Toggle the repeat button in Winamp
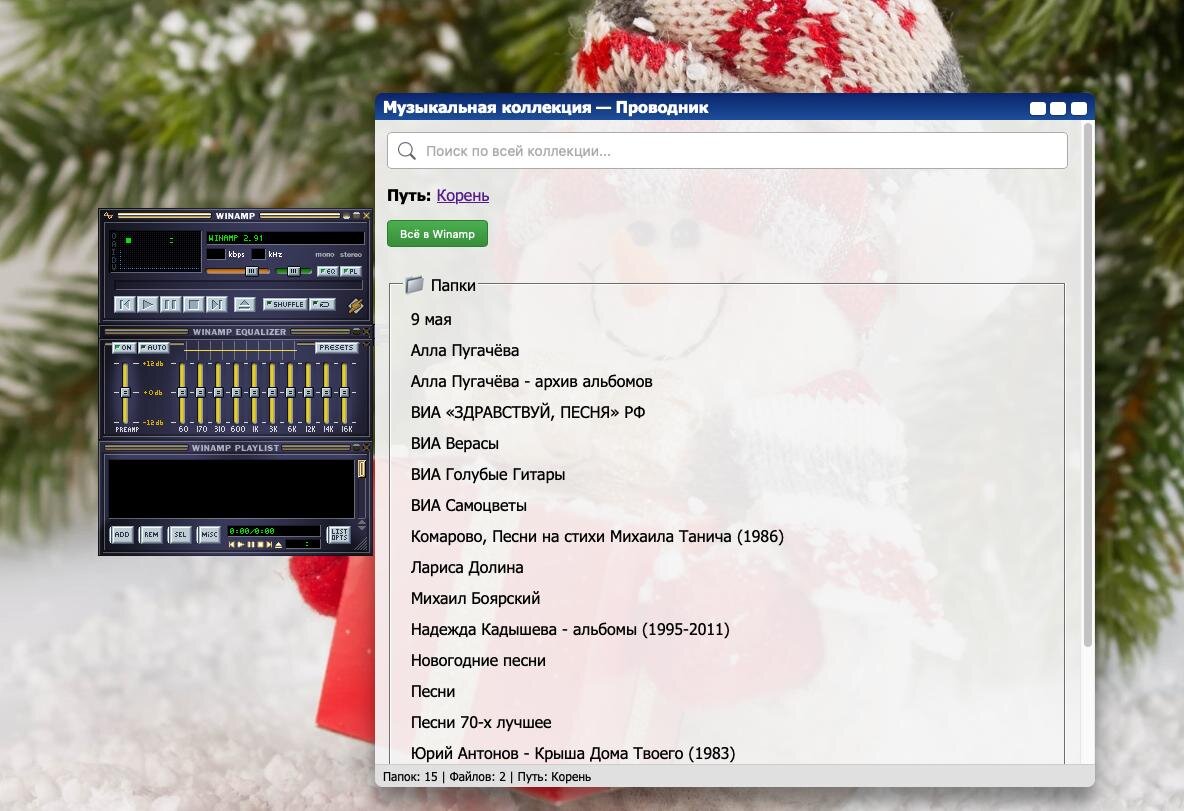1184x811 pixels. [322, 304]
